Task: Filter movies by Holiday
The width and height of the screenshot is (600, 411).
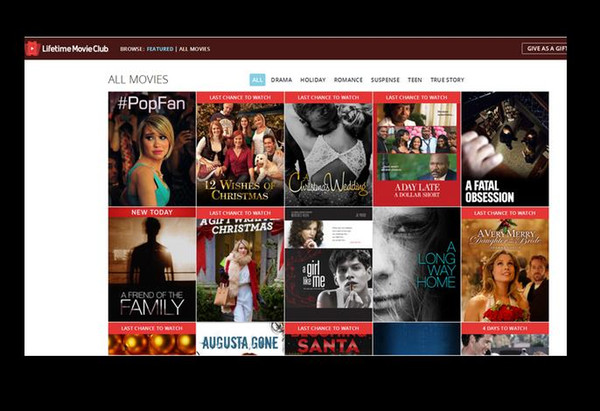Action: click(313, 80)
